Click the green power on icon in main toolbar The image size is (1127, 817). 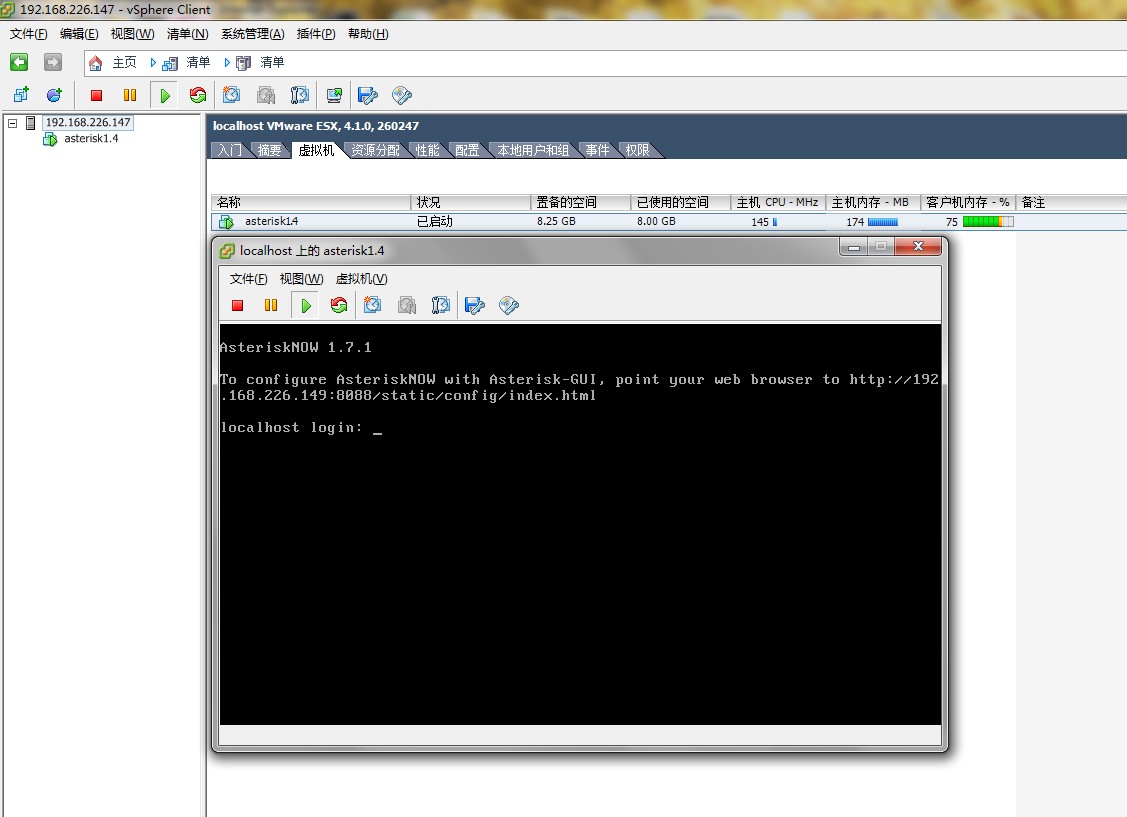[x=165, y=95]
